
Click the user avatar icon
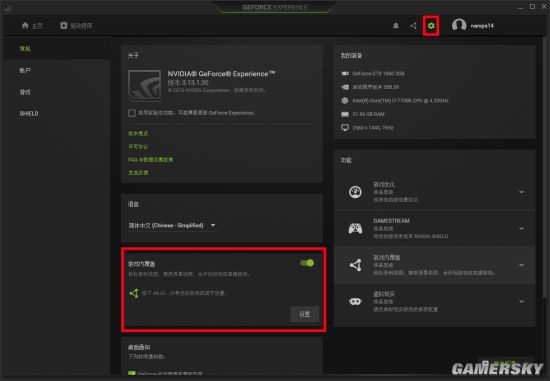tap(459, 25)
